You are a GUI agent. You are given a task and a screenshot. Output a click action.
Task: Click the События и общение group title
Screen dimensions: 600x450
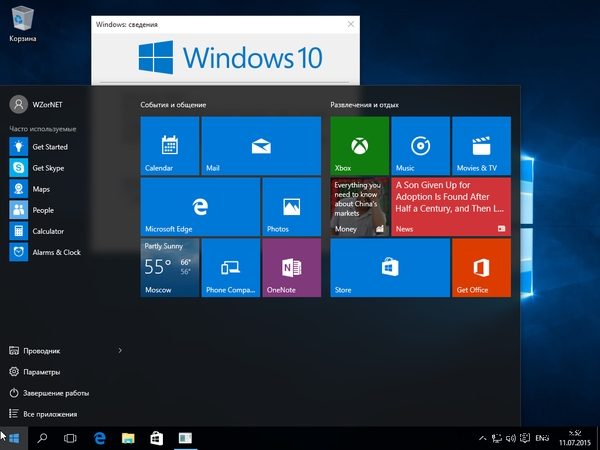173,105
